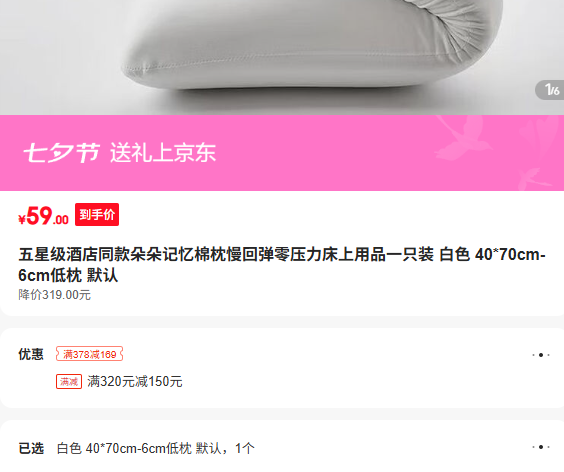Open the 满320元减150元 promotion details
The width and height of the screenshot is (564, 472).
135,381
